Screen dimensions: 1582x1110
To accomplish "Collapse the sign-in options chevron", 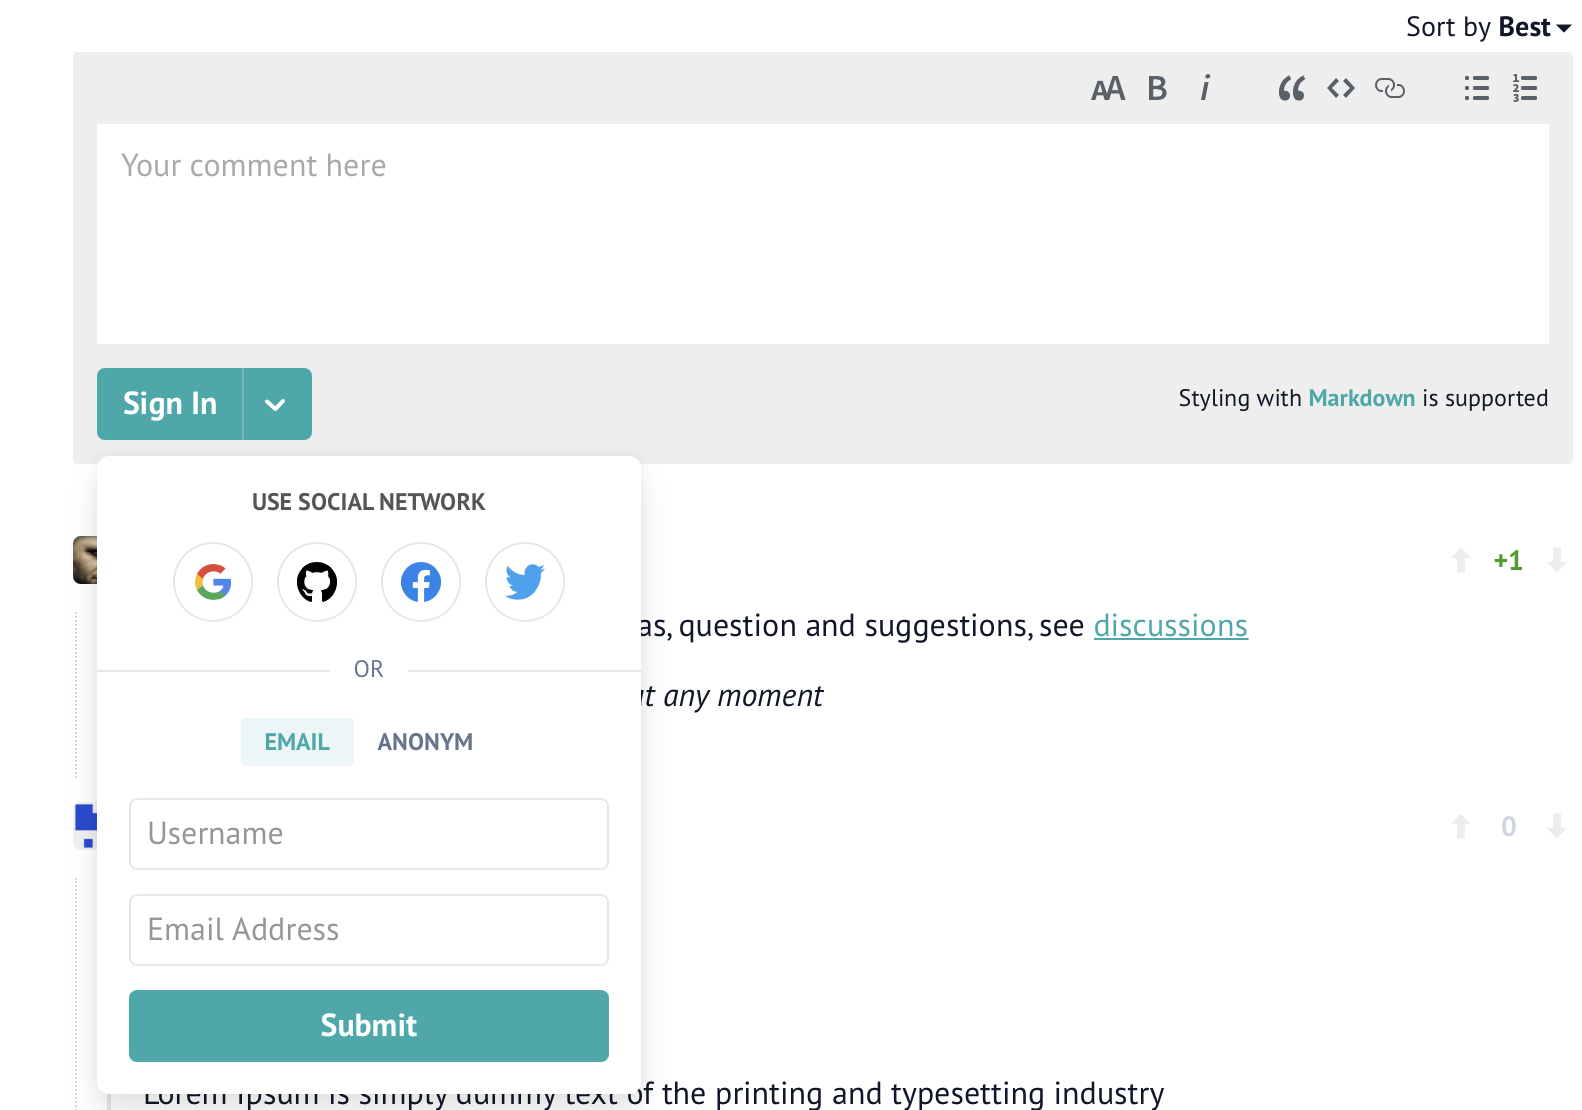I will coord(276,404).
